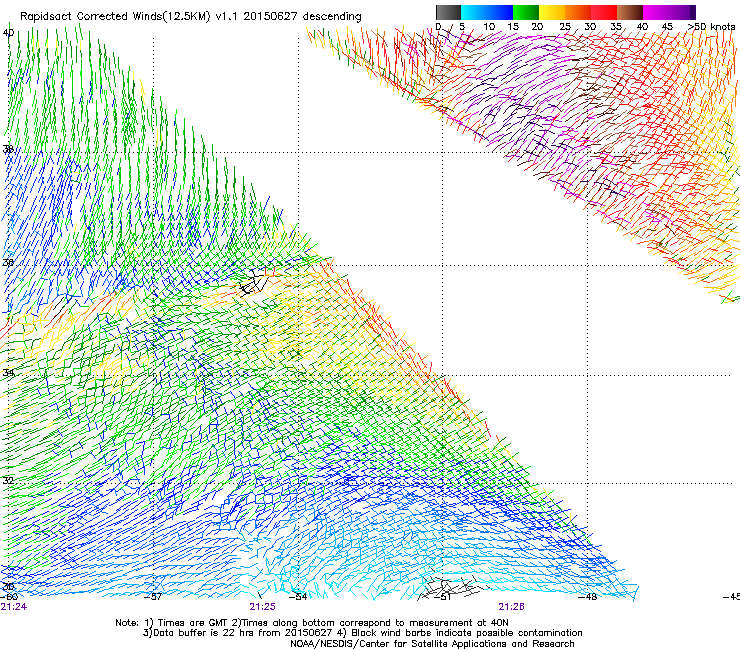This screenshot has width=740, height=650.
Task: Click the green 15–20 knots color bar segment
Action: point(526,12)
